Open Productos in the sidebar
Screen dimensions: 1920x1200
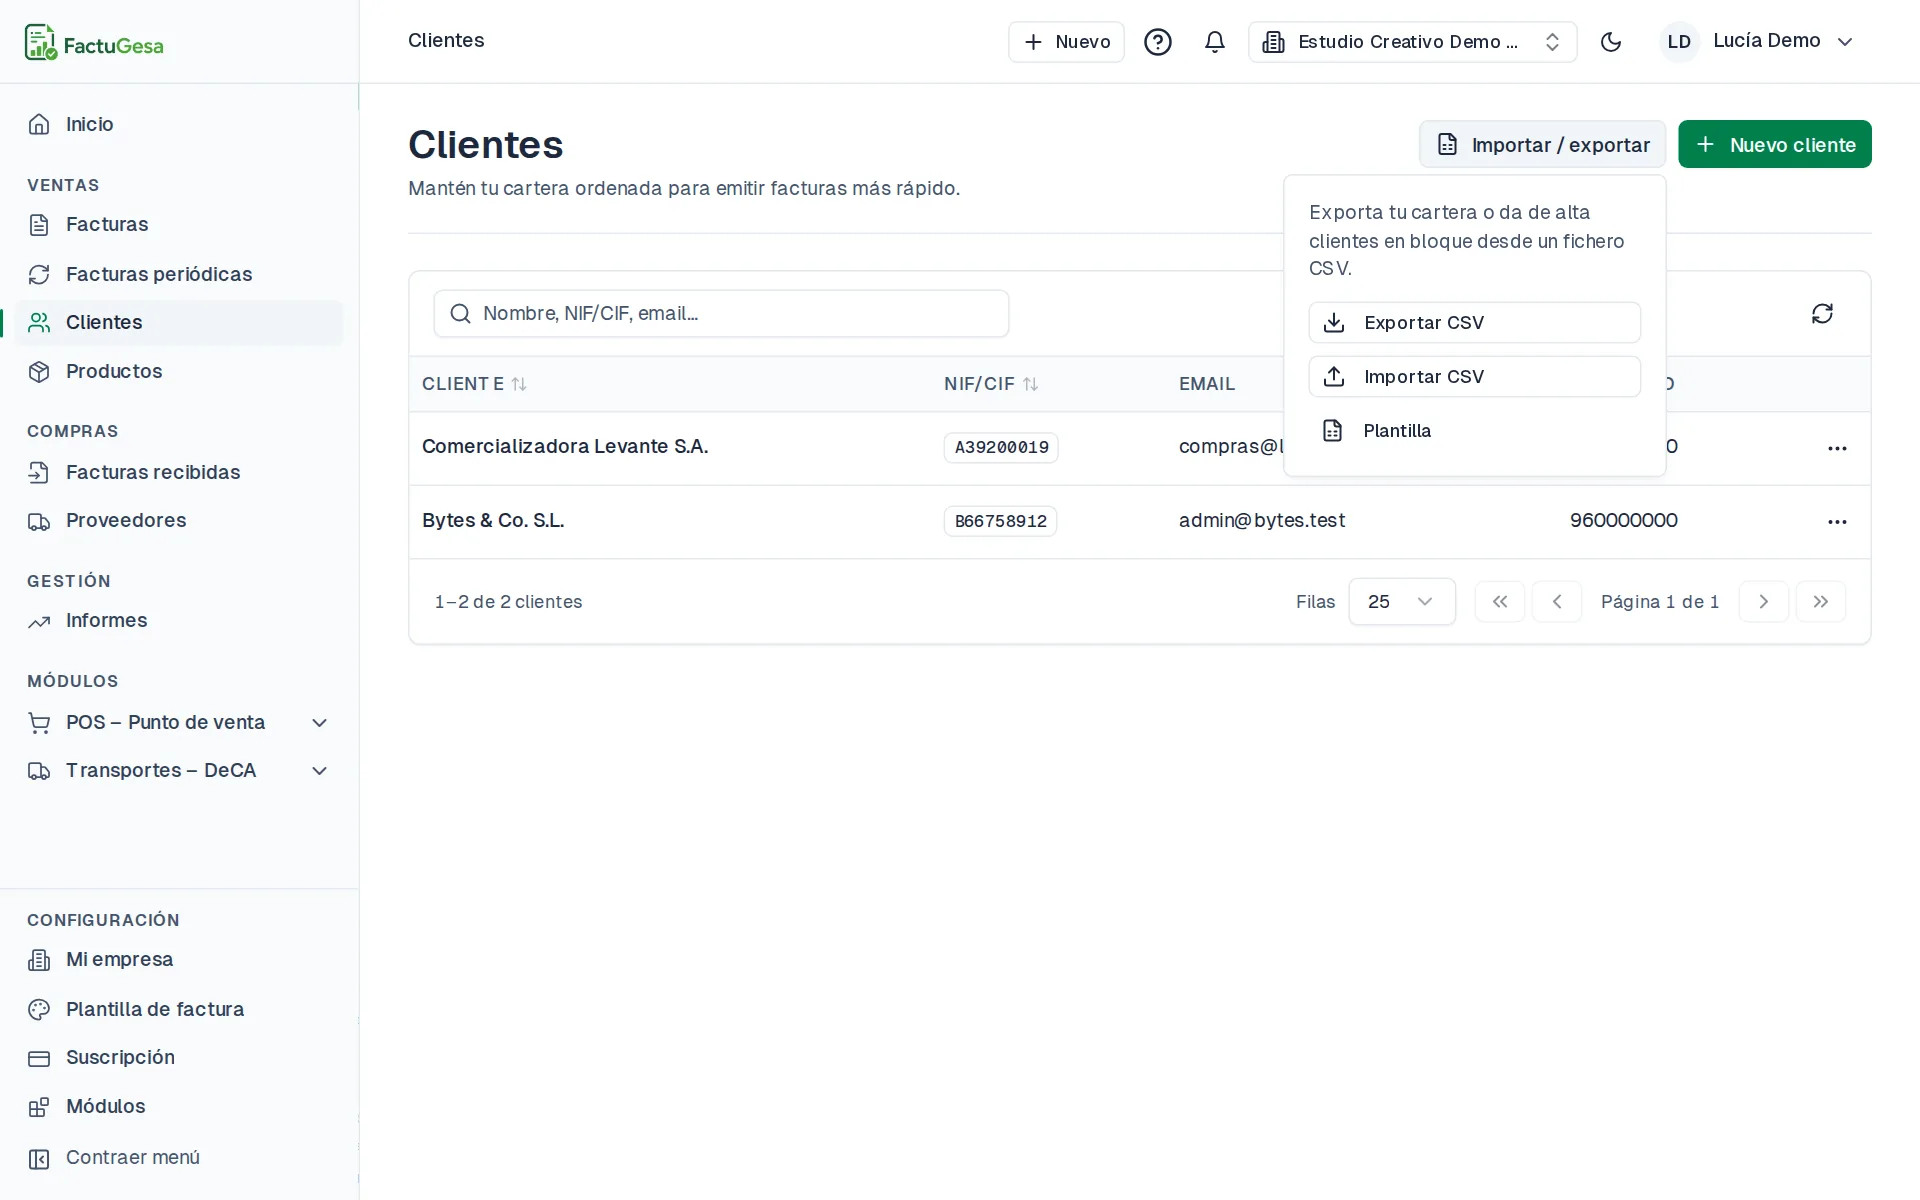pyautogui.click(x=179, y=371)
